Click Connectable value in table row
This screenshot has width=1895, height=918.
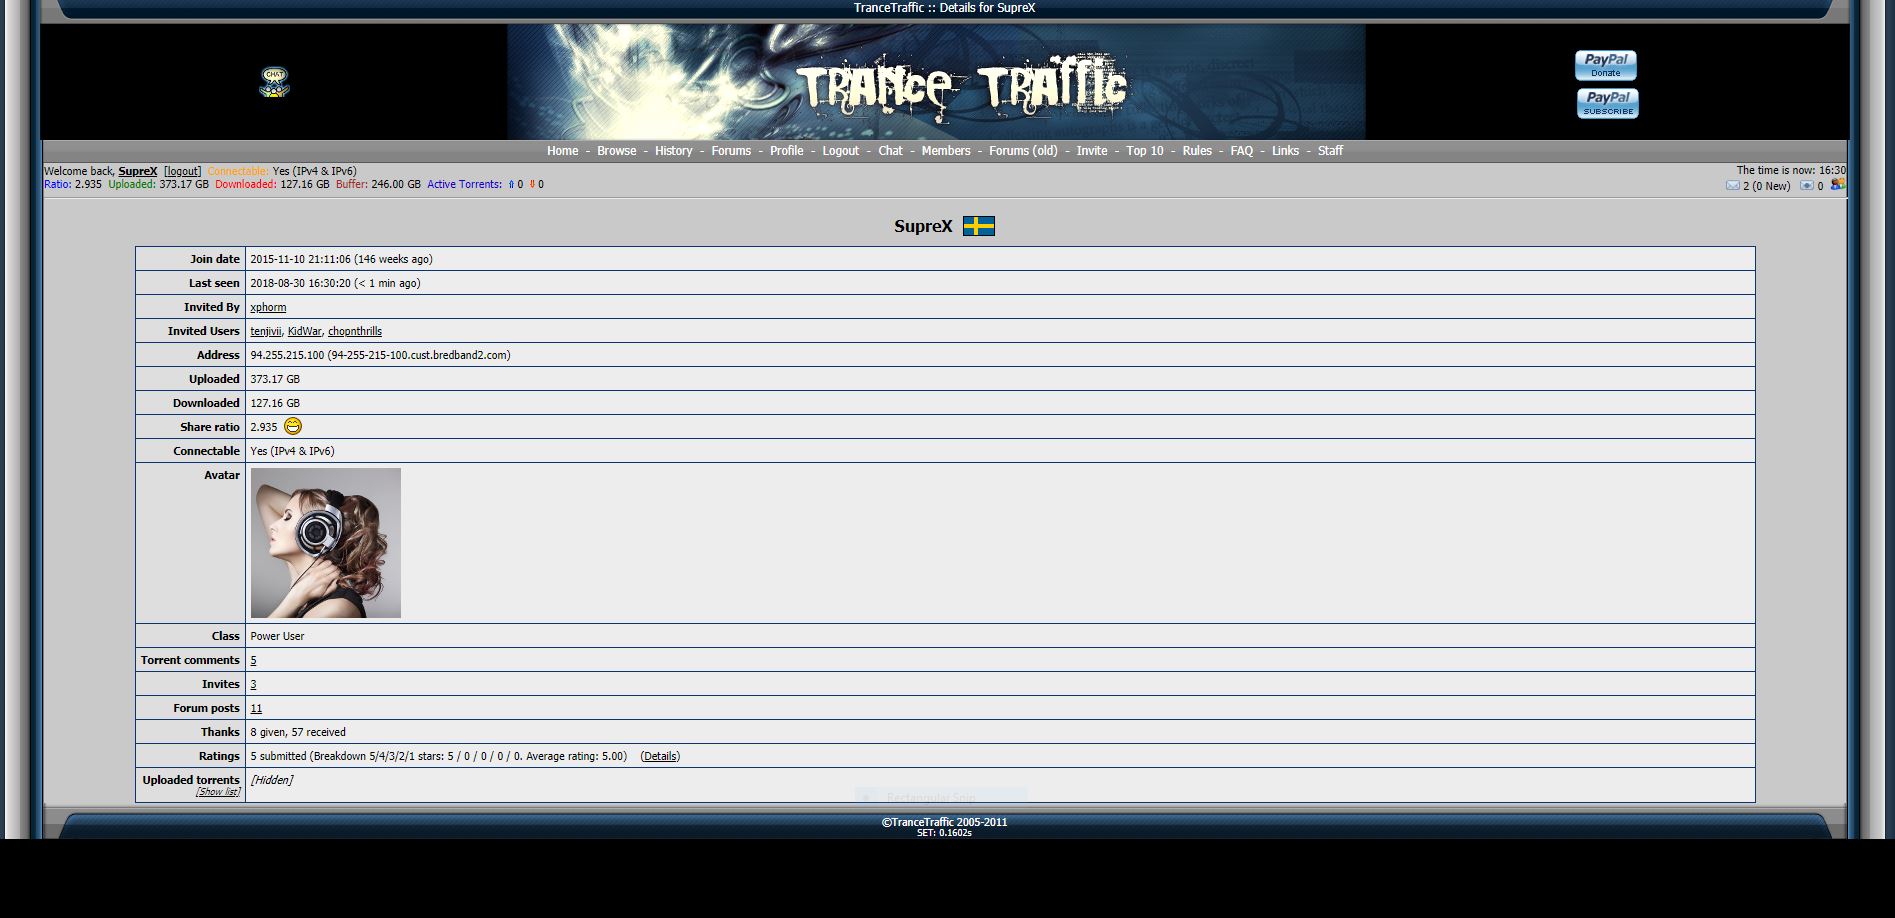tap(292, 451)
